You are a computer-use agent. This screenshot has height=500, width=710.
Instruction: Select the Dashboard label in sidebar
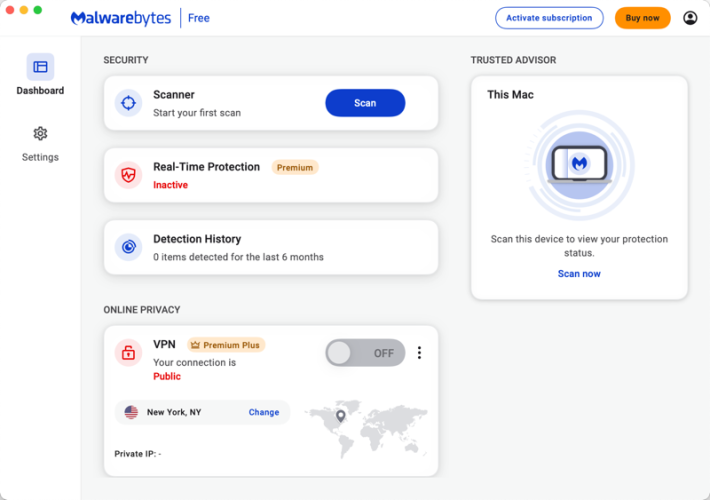40,91
